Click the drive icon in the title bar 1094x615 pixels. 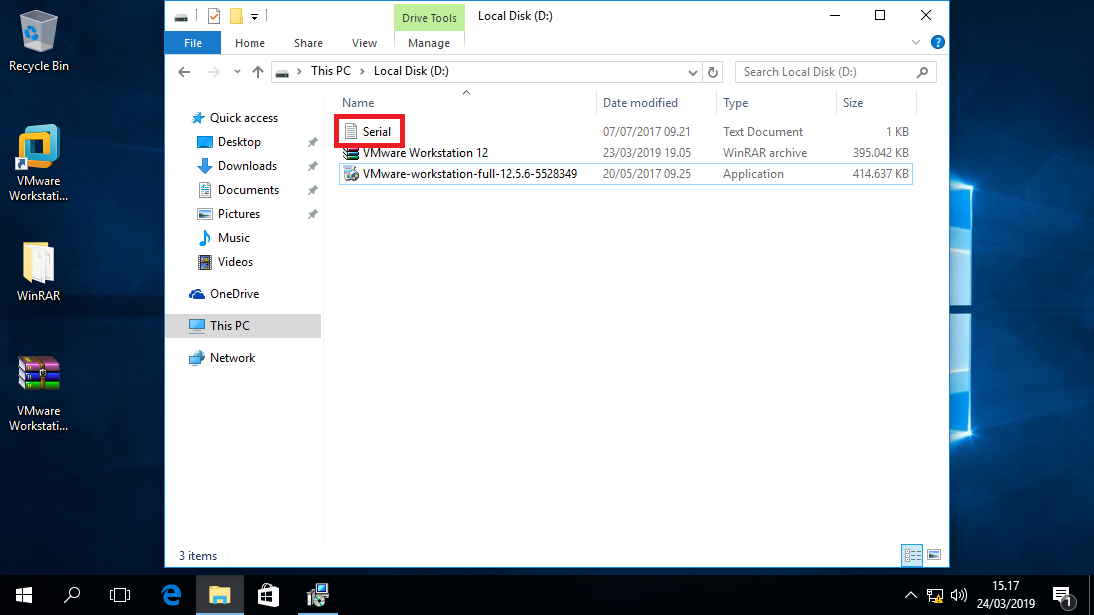(x=181, y=16)
